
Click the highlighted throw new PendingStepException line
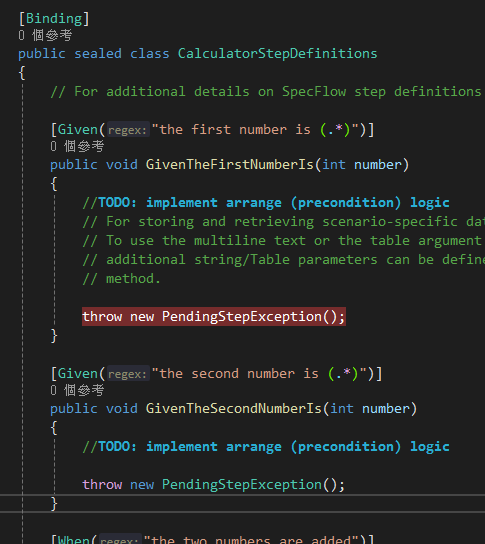pyautogui.click(x=214, y=317)
